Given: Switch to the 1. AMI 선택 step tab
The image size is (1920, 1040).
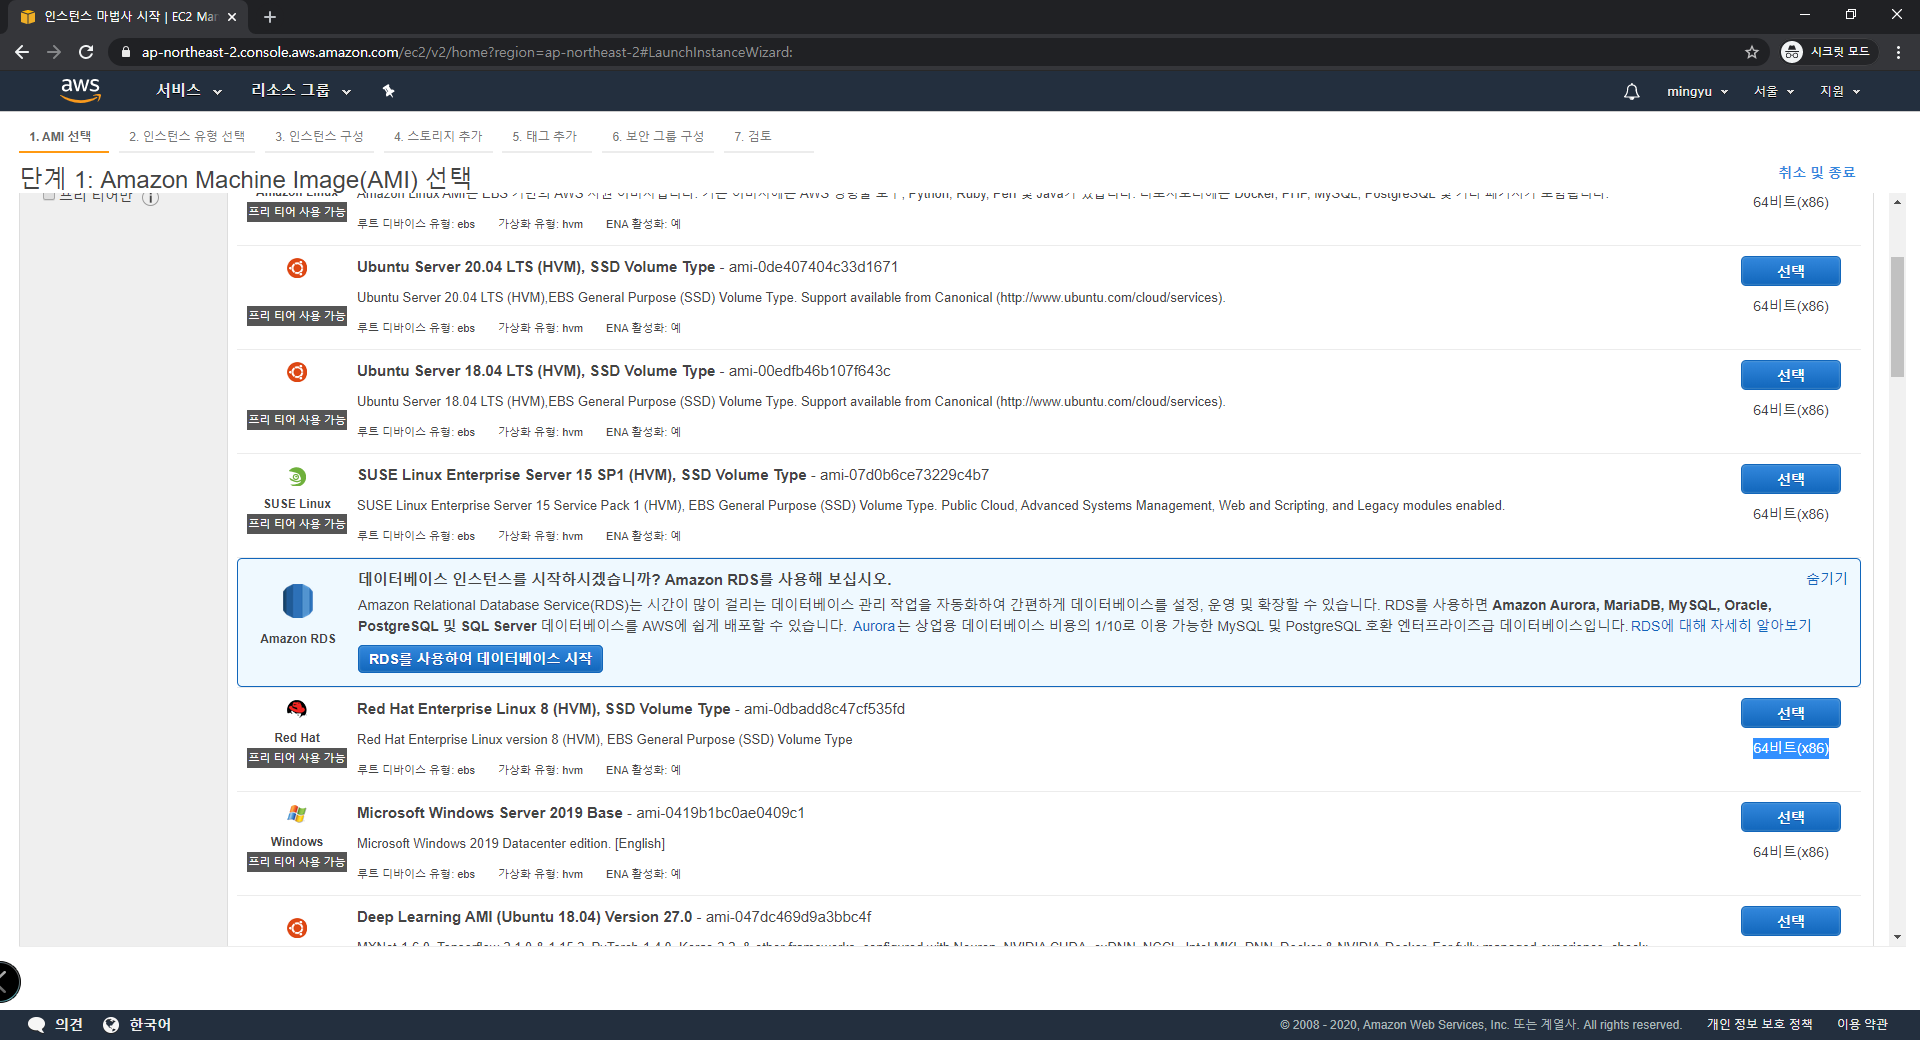Looking at the screenshot, I should click(60, 136).
